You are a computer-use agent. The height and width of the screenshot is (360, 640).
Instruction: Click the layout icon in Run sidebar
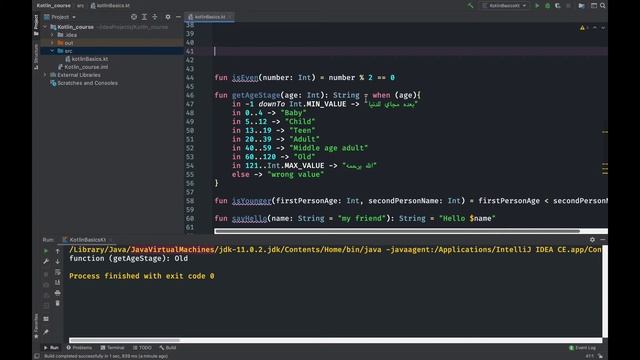46,319
